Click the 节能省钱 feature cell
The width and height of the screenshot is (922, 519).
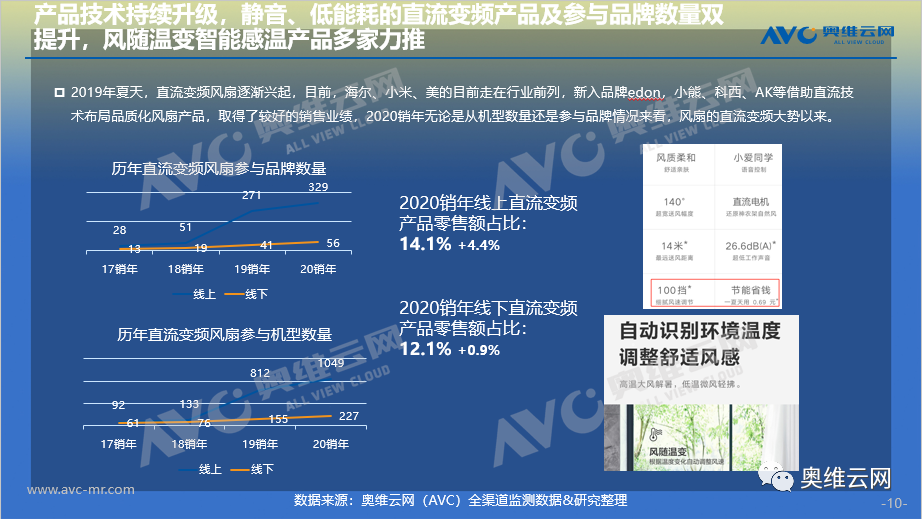[749, 293]
